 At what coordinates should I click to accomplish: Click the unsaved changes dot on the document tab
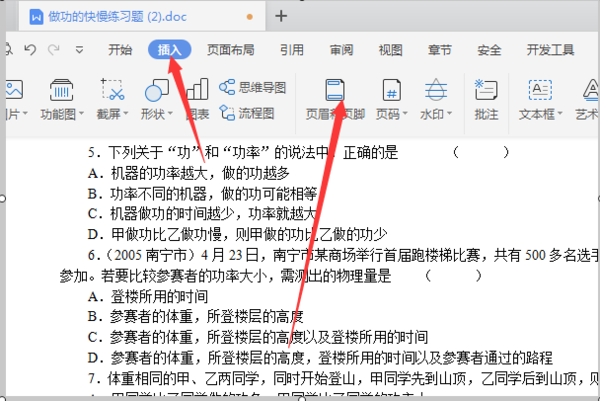250,16
